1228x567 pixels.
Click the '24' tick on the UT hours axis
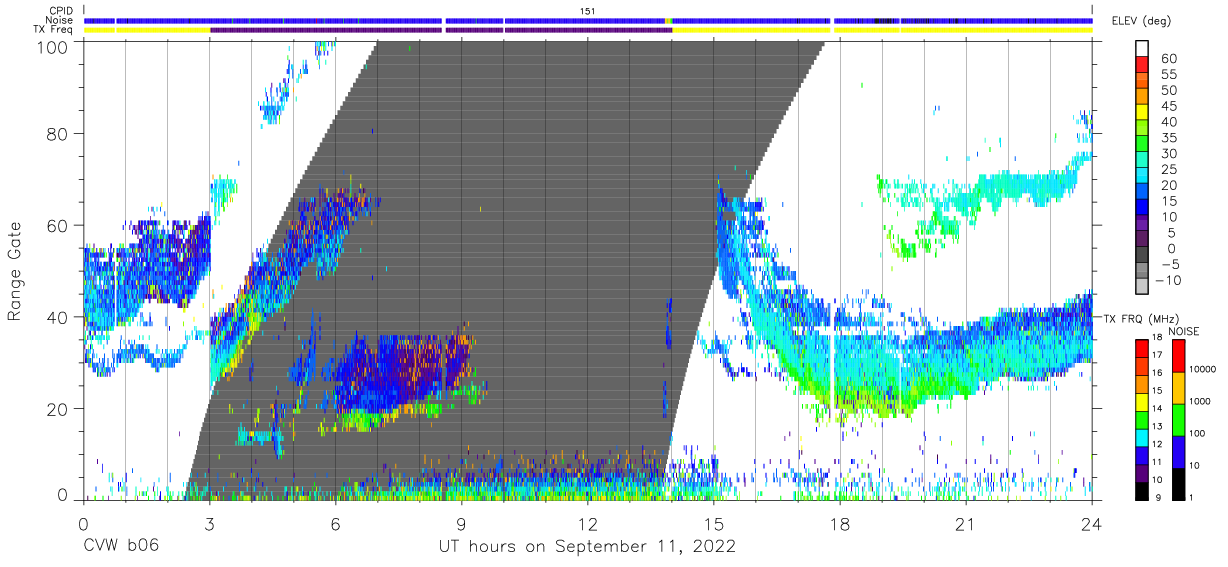pyautogui.click(x=1091, y=523)
